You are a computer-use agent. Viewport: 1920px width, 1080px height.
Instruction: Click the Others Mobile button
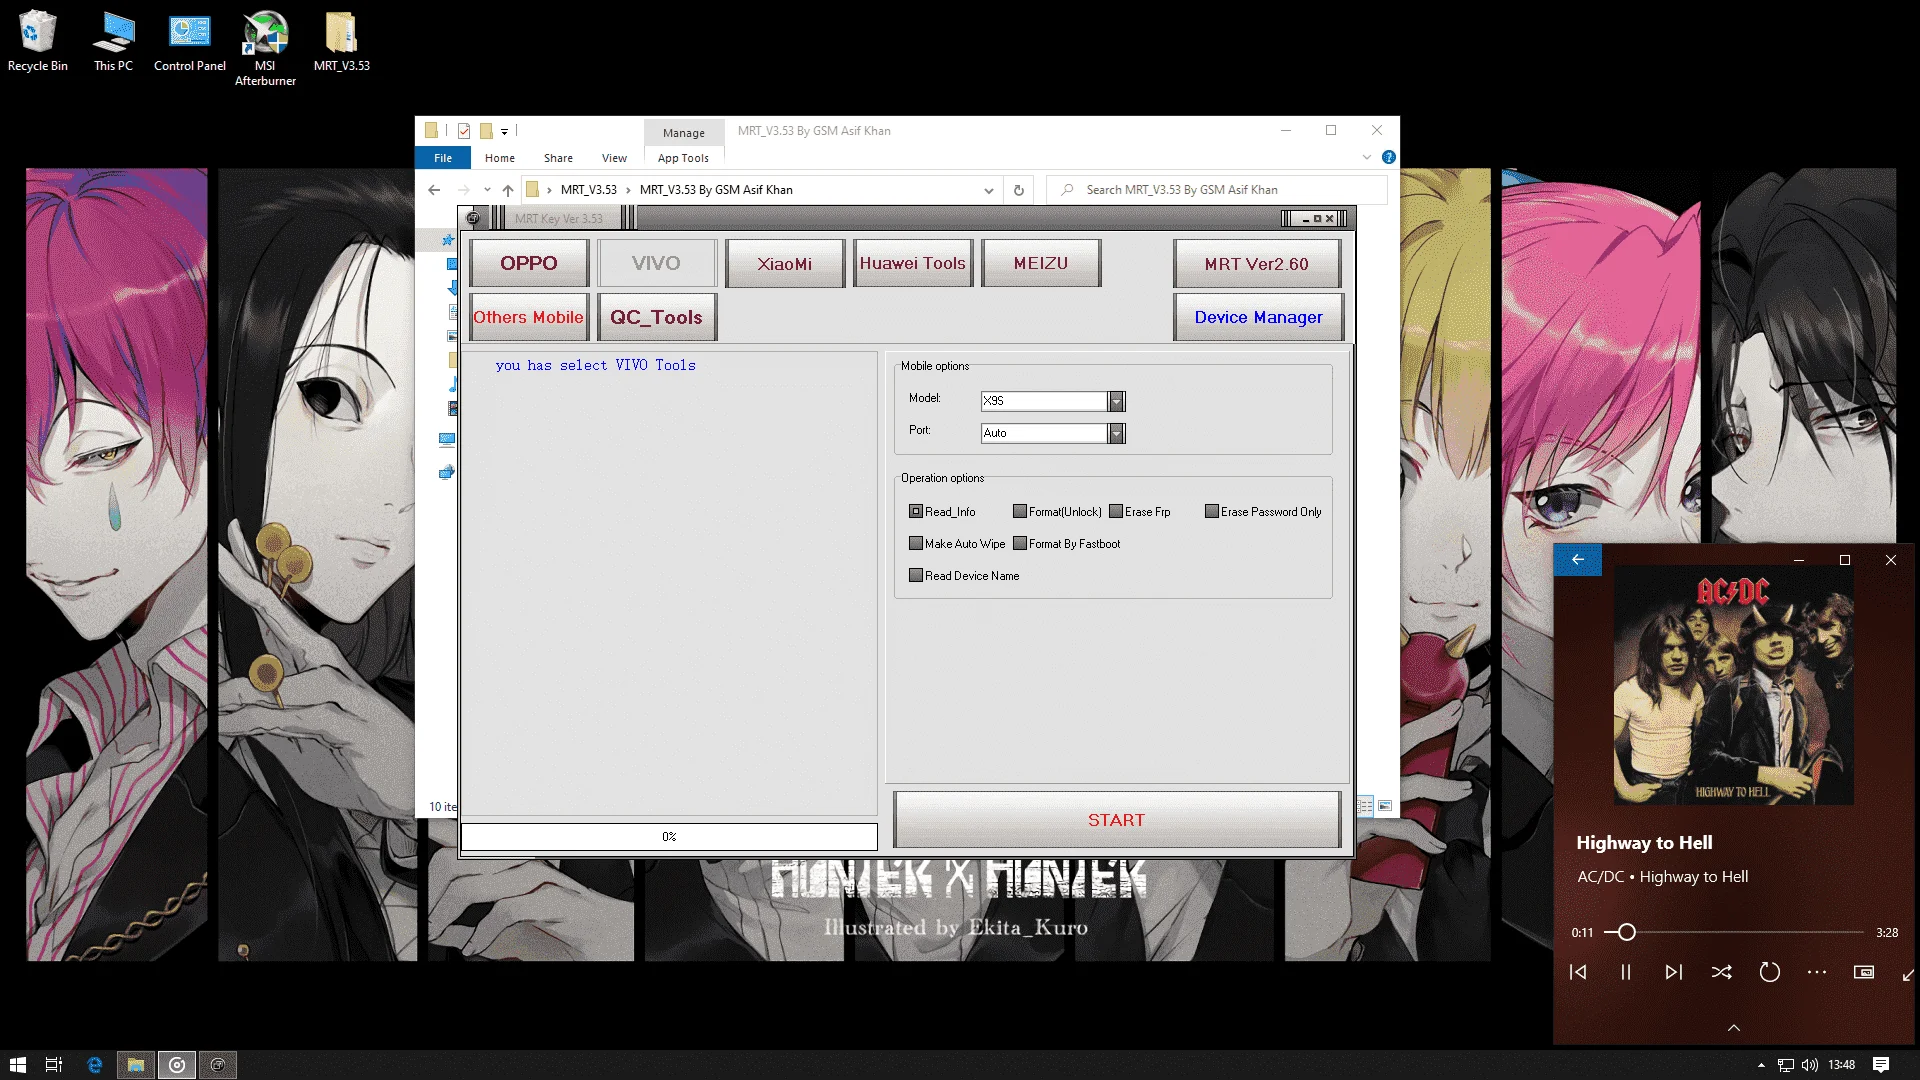[x=529, y=317]
